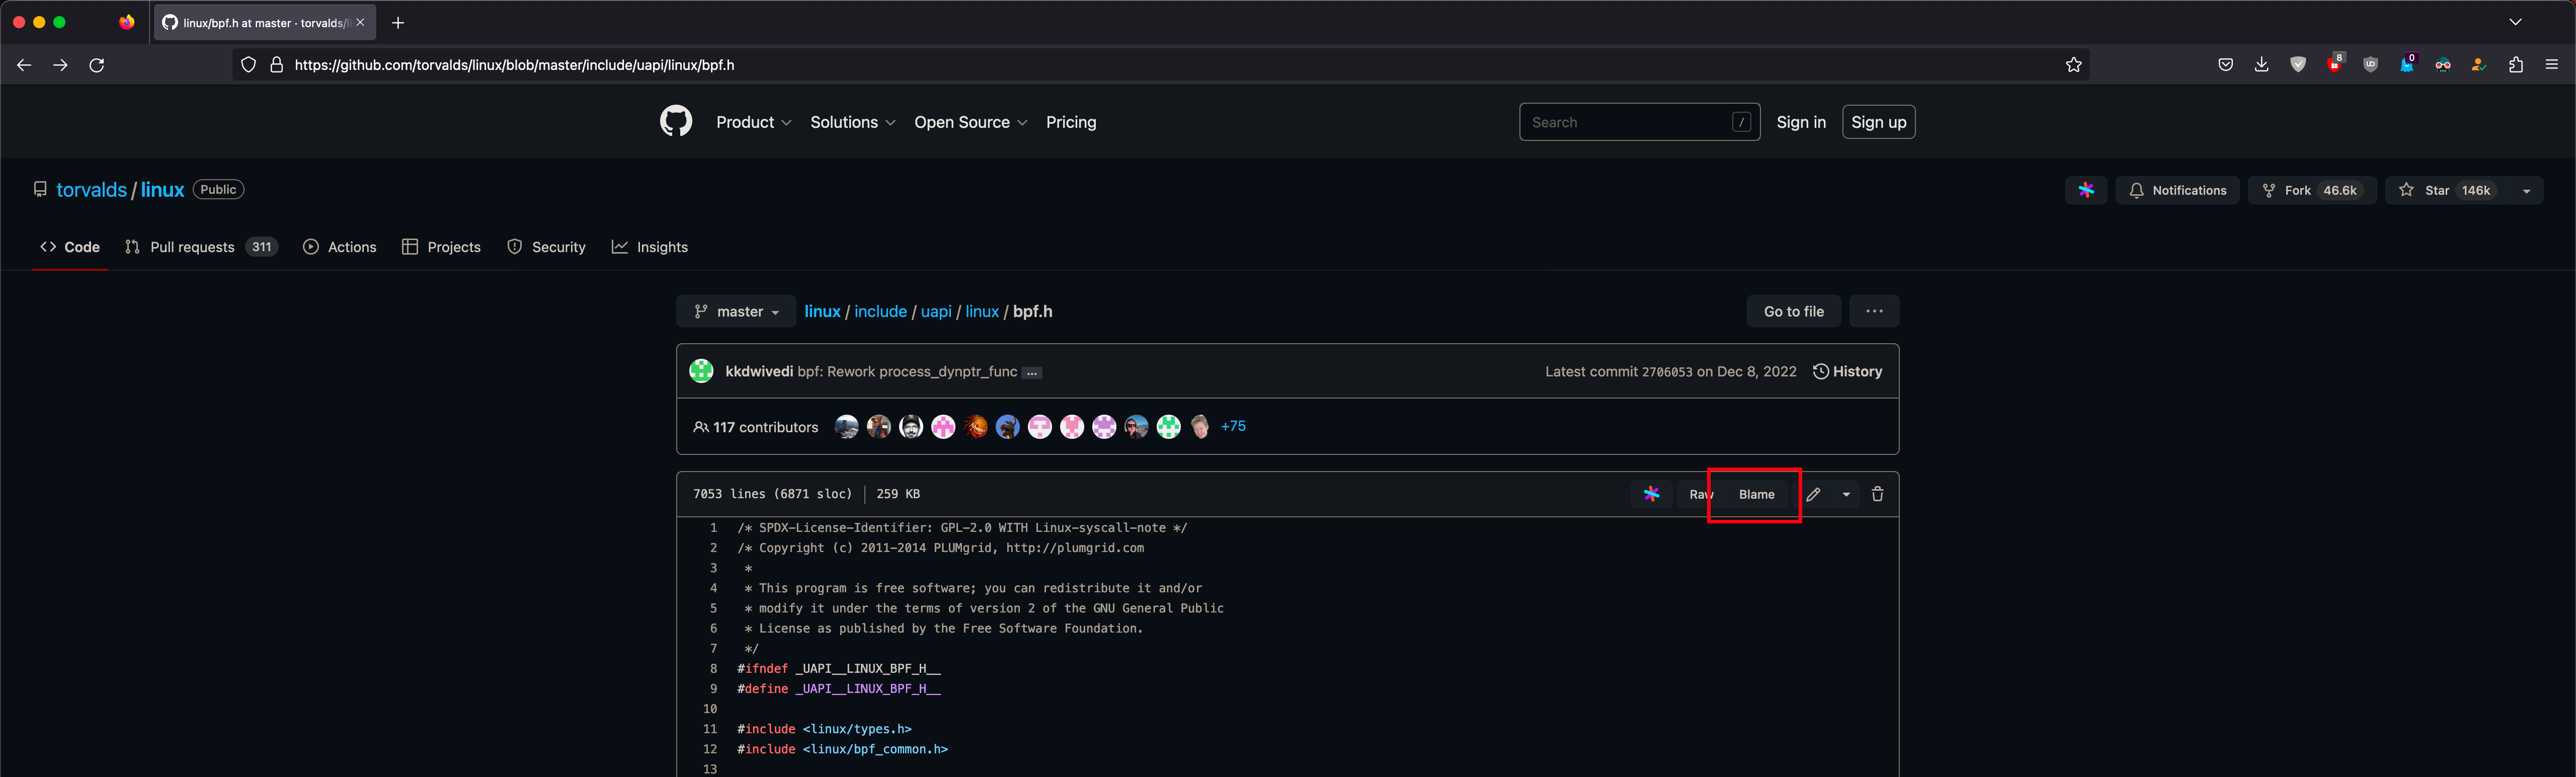Click the colorful asterisk icon beside Raw

1651,494
